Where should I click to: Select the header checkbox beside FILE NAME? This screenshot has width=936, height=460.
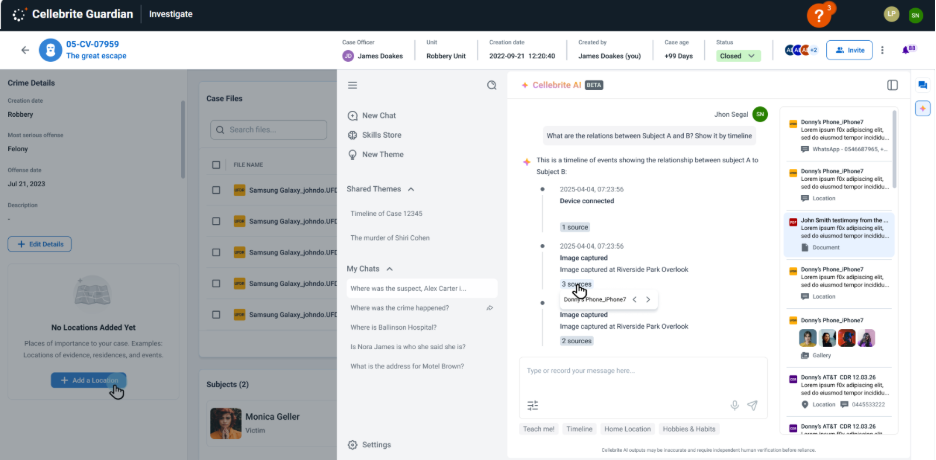pos(216,165)
